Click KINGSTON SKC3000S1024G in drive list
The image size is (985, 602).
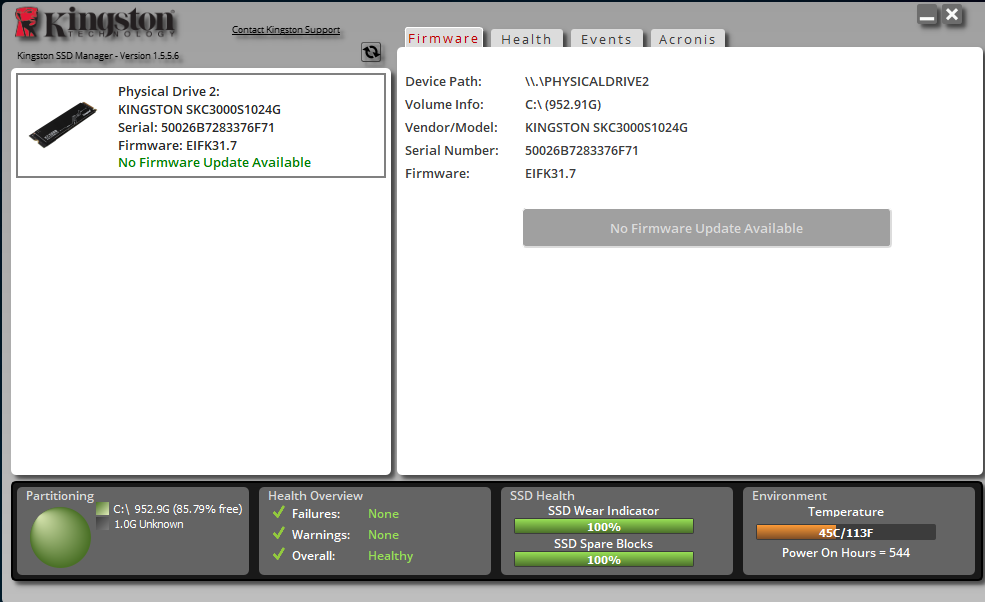coord(199,109)
